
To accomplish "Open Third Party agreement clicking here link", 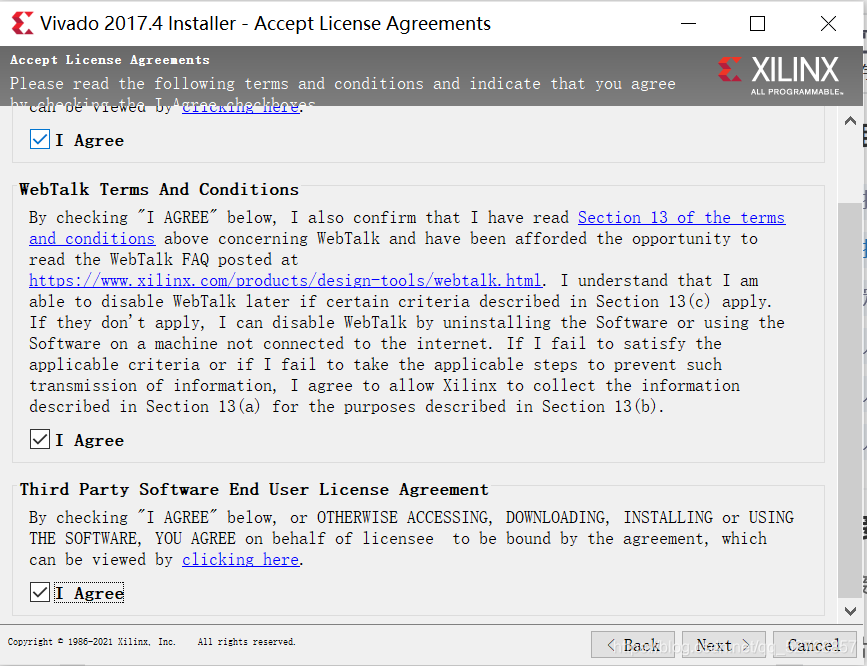I will click(241, 560).
